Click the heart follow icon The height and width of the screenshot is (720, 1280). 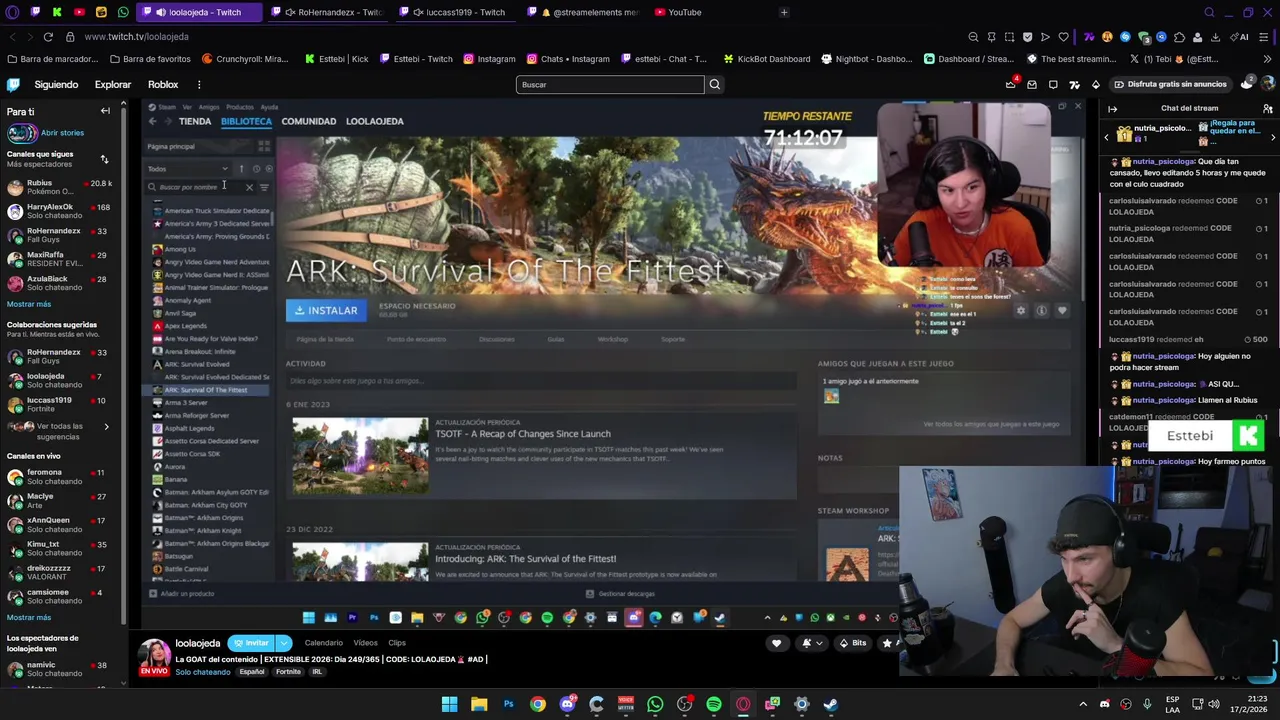tap(776, 643)
